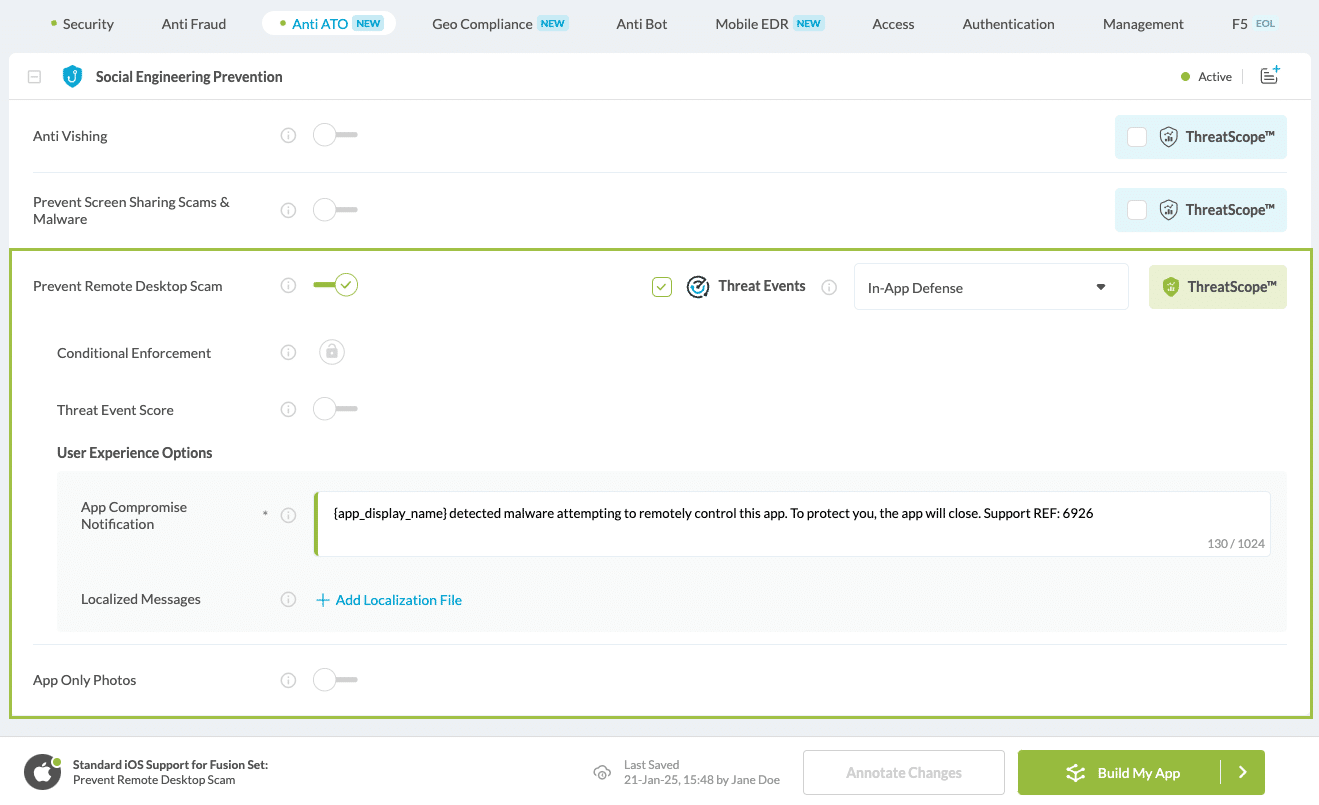The height and width of the screenshot is (805, 1319).
Task: Click the Last Saved history icon
Action: (602, 772)
